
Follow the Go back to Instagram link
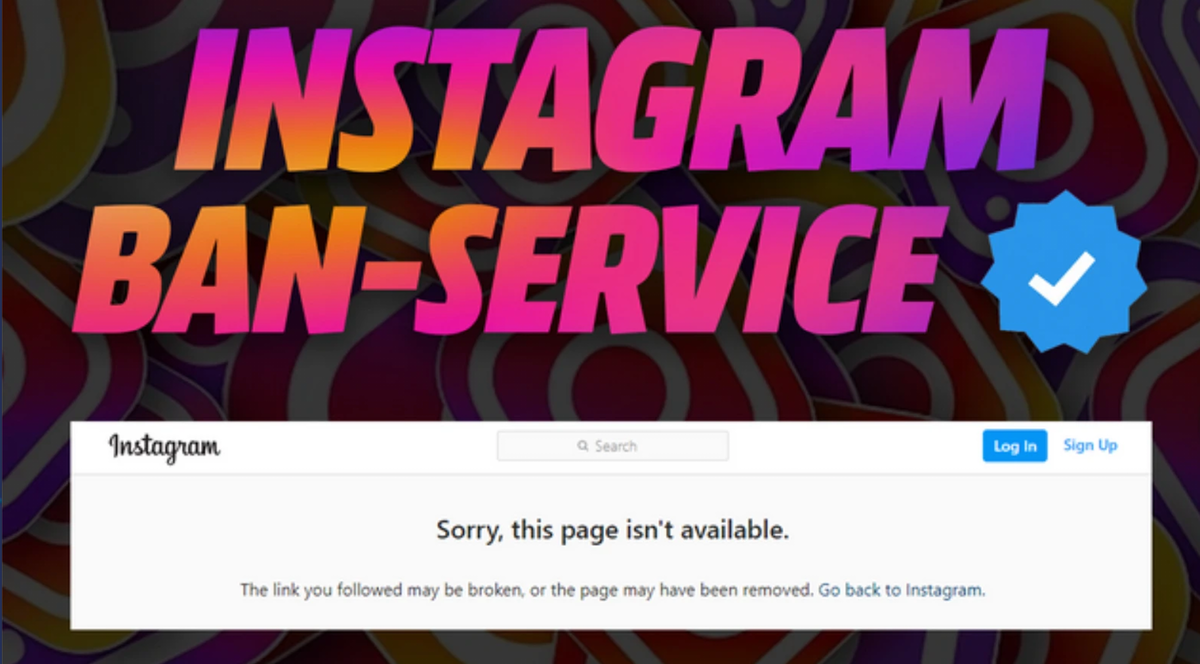pos(901,590)
